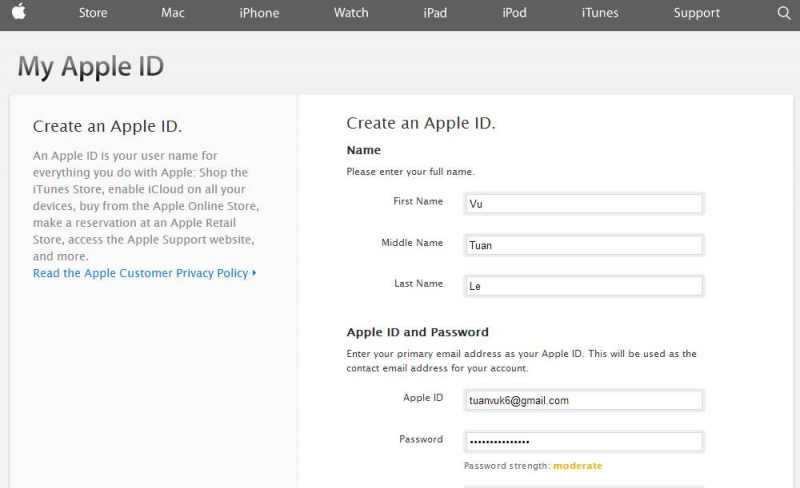Viewport: 800px width, 488px height.
Task: Open the Support nav item
Action: (x=696, y=13)
